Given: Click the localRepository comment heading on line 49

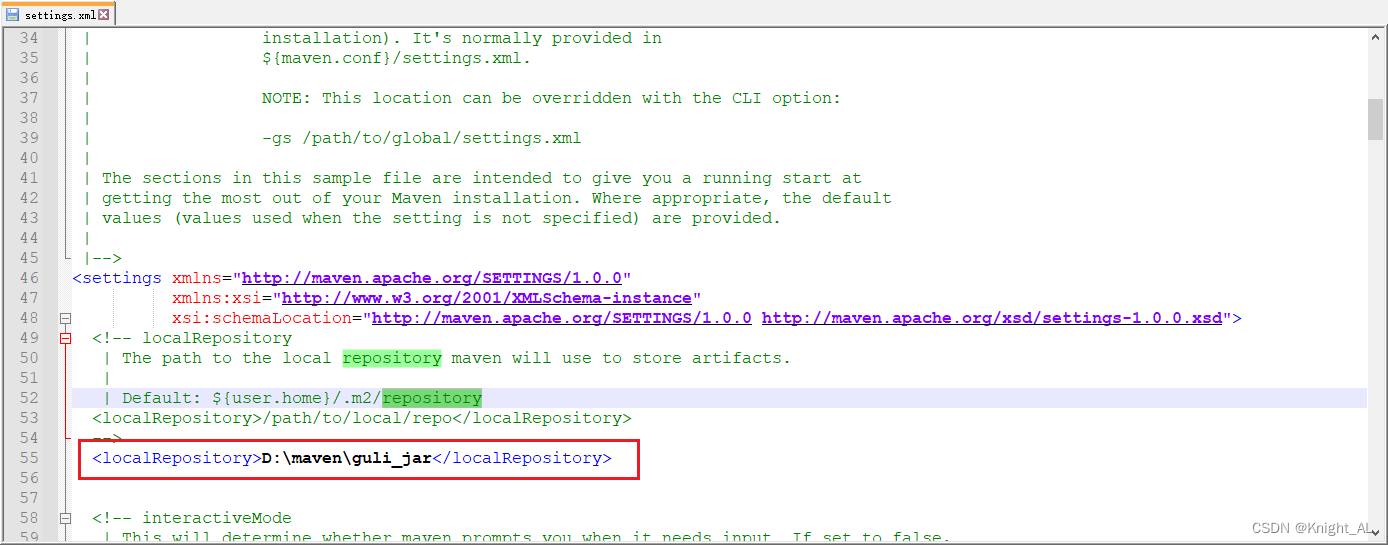Looking at the screenshot, I should tap(217, 338).
